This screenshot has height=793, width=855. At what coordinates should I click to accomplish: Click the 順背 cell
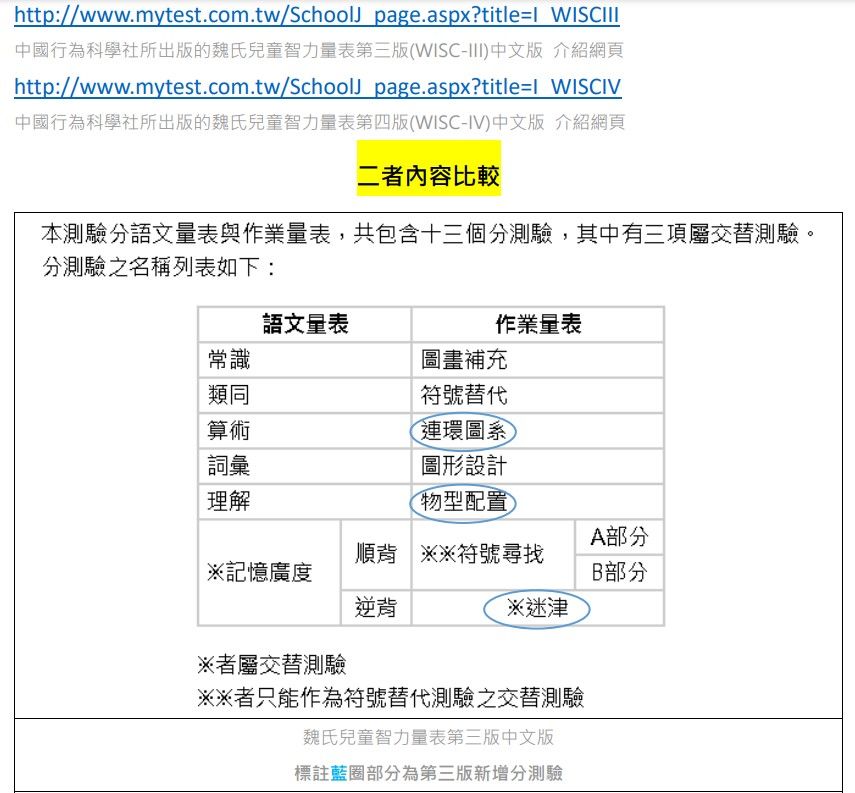(376, 553)
